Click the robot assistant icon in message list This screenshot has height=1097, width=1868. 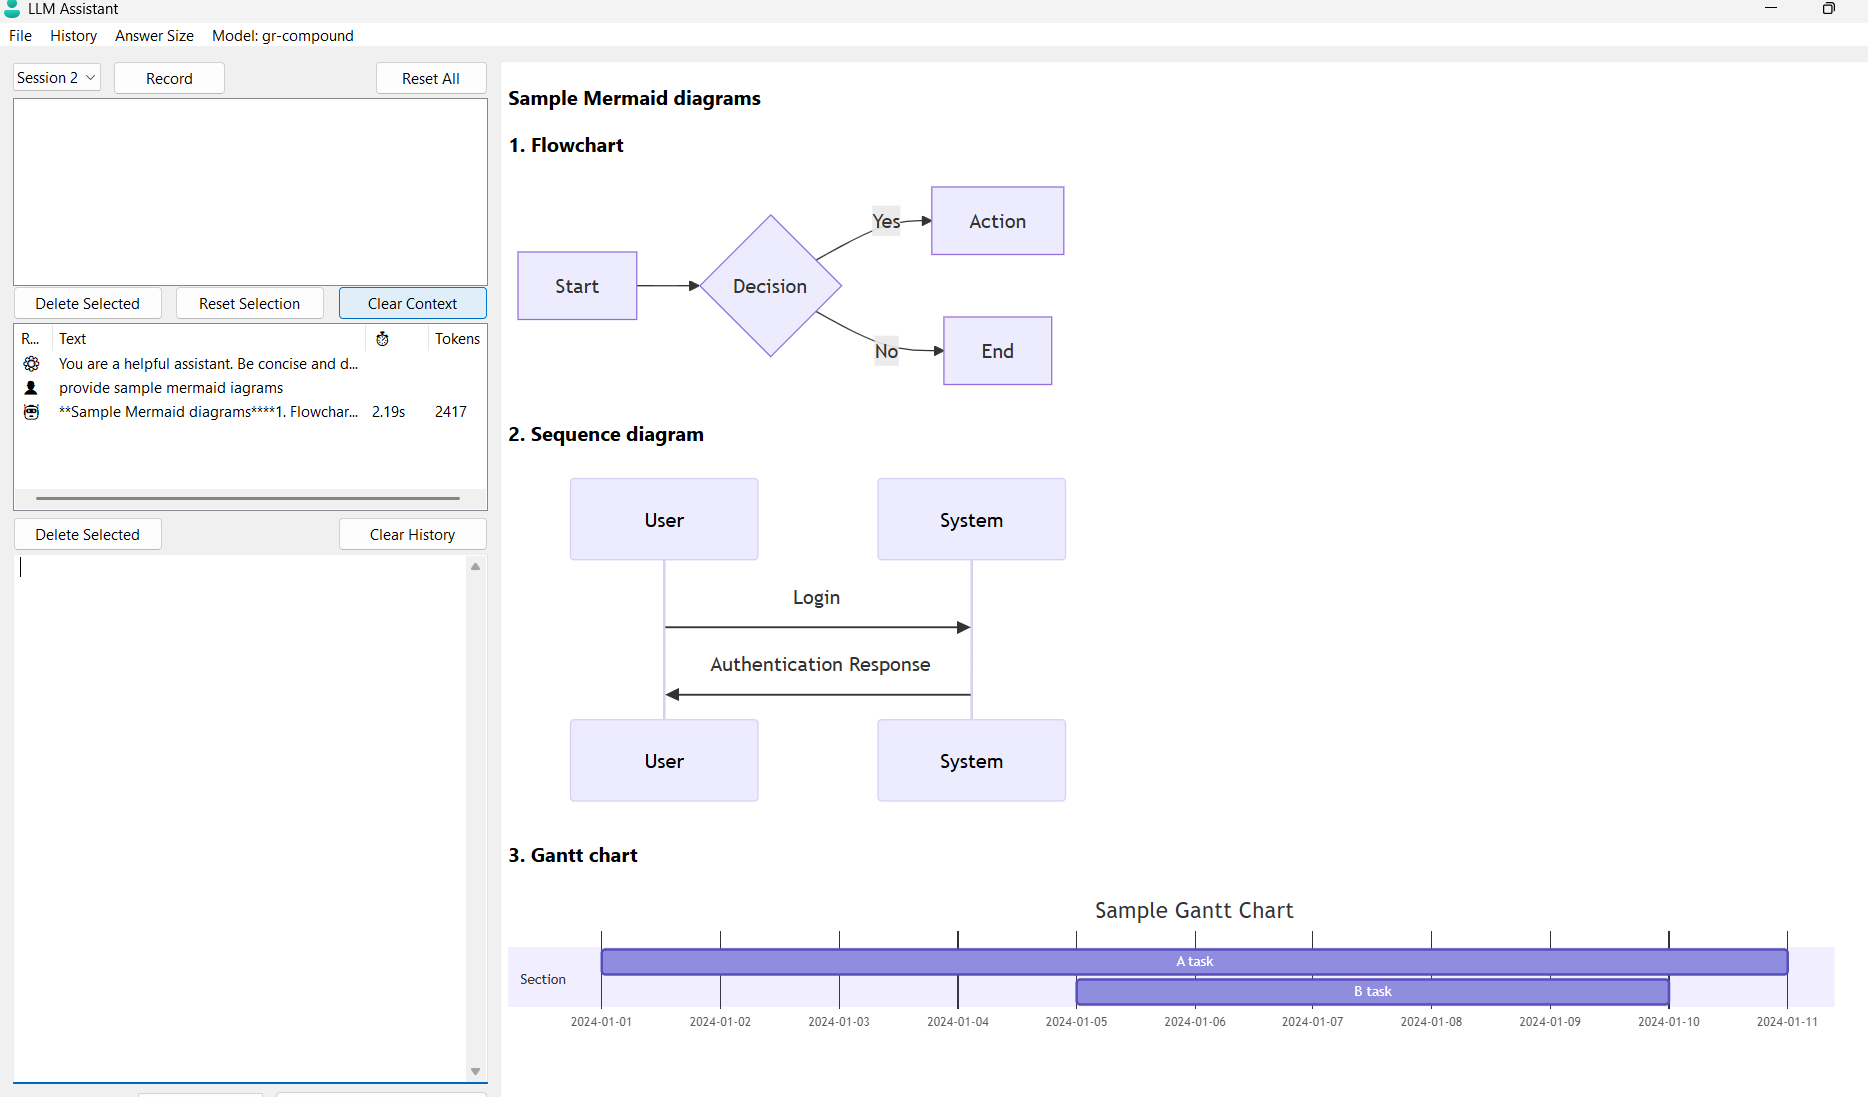[31, 412]
